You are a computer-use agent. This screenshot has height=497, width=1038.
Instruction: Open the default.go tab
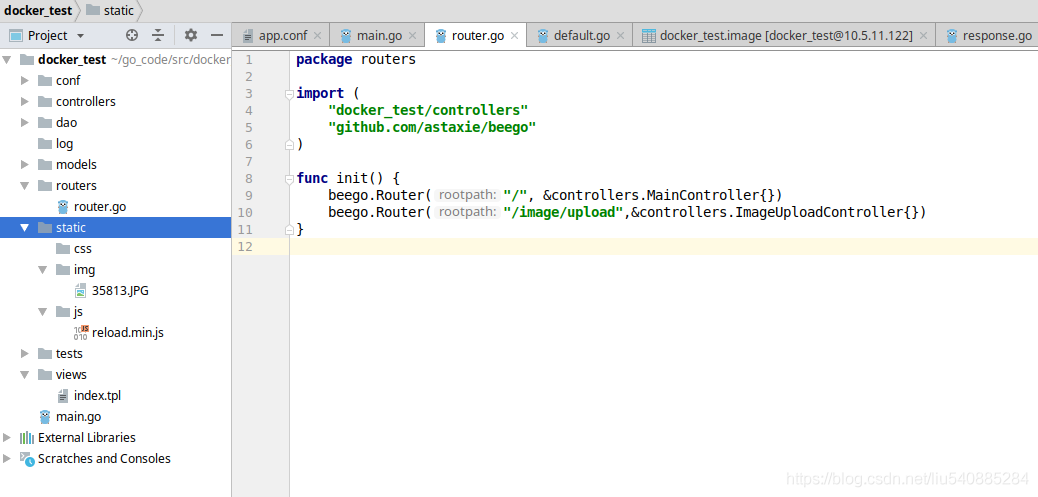(x=582, y=36)
